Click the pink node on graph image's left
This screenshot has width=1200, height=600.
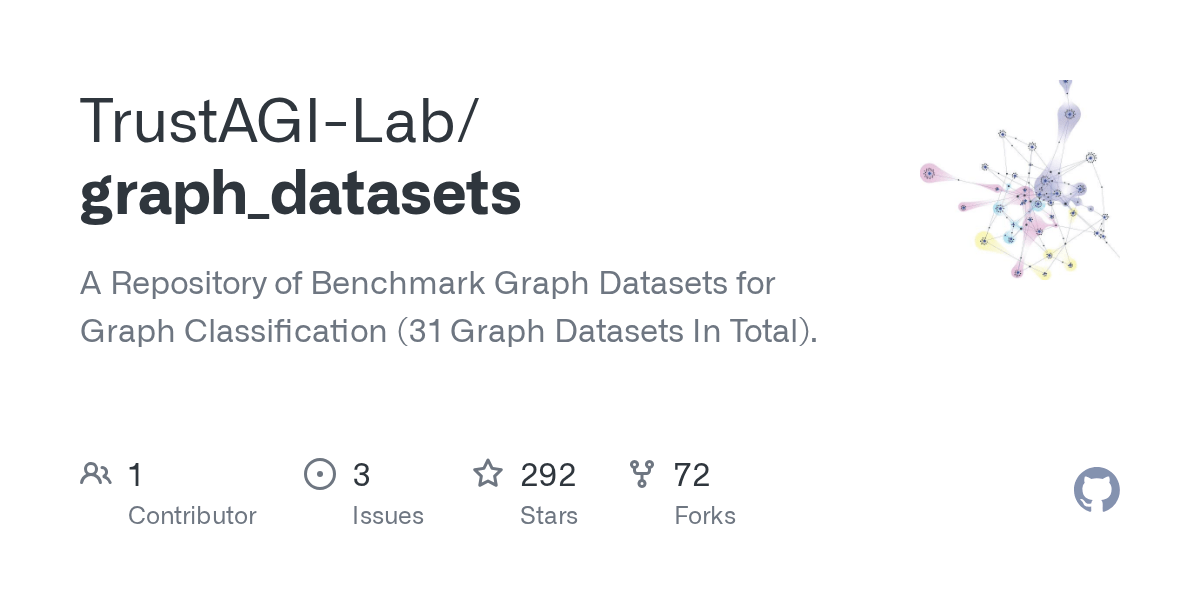[x=929, y=173]
